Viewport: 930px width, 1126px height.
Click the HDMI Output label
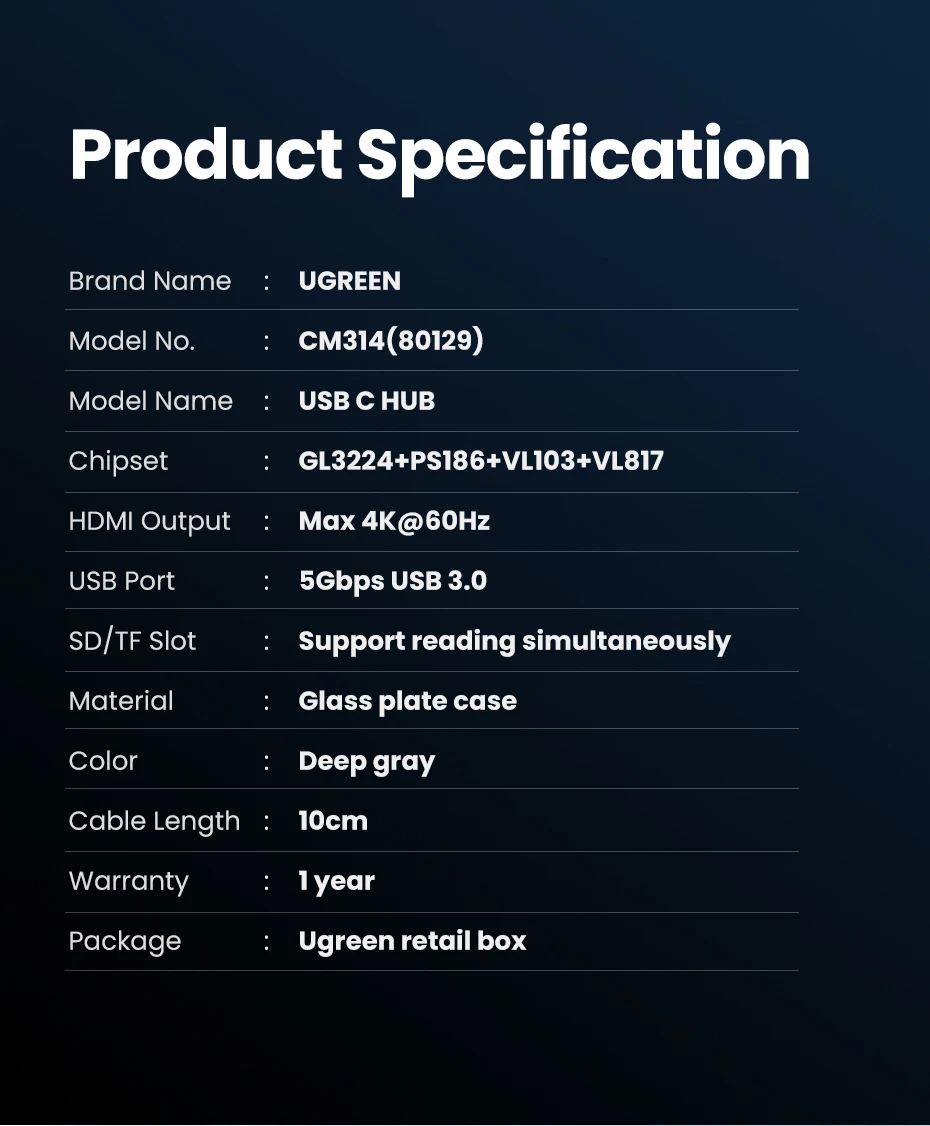[150, 521]
